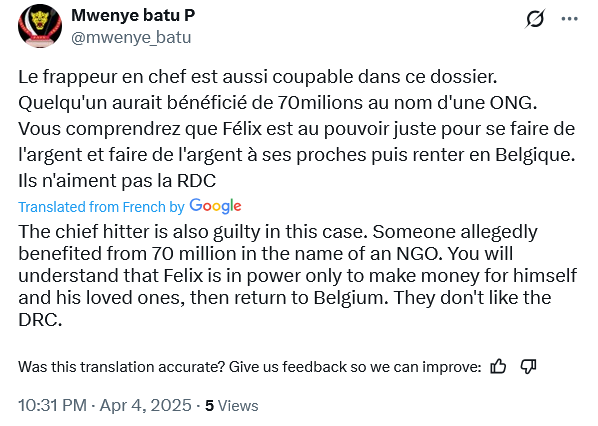The image size is (598, 426).
Task: Click the Google logo next to translation
Action: click(x=215, y=206)
